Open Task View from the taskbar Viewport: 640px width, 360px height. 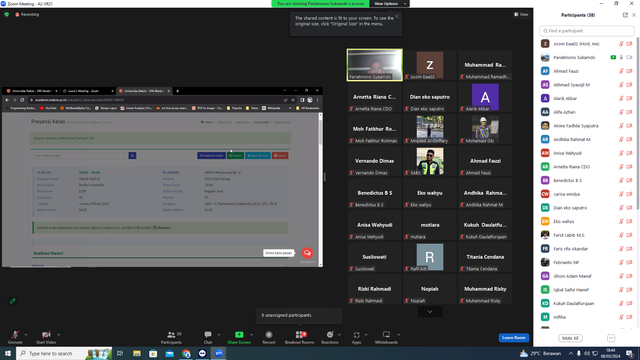(x=120, y=353)
